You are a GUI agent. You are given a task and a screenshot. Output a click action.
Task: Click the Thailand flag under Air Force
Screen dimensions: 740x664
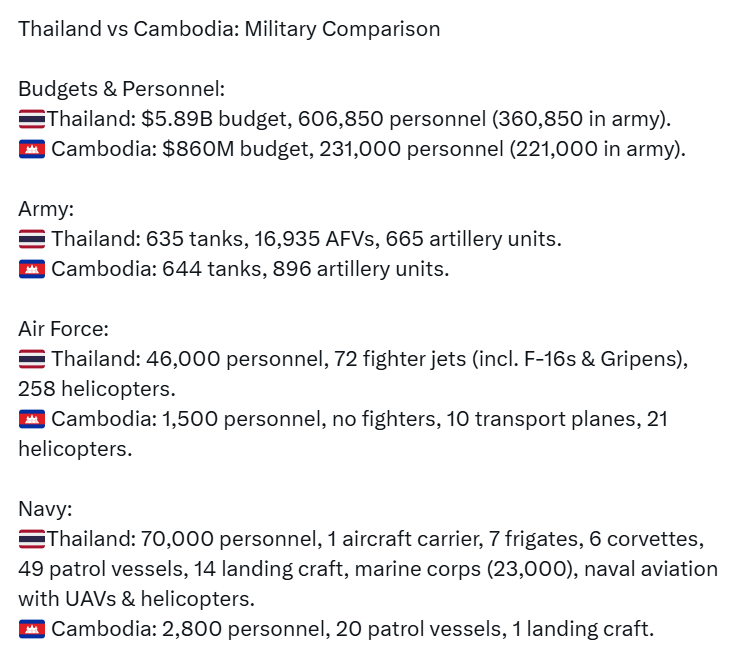32,359
